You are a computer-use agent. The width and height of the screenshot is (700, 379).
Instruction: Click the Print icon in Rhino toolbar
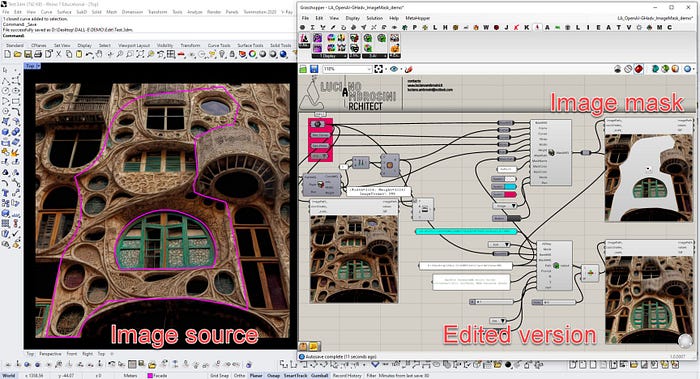pos(38,54)
